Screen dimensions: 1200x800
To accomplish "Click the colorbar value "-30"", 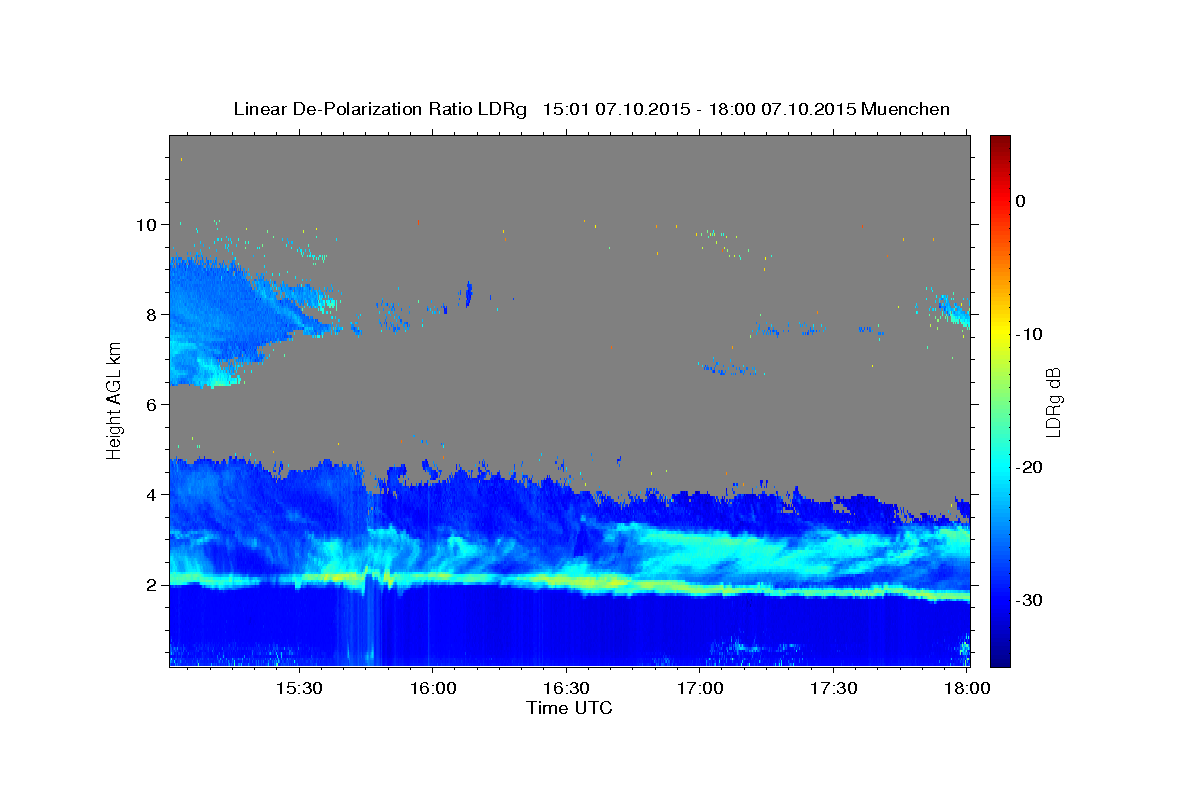I will coord(1029,600).
